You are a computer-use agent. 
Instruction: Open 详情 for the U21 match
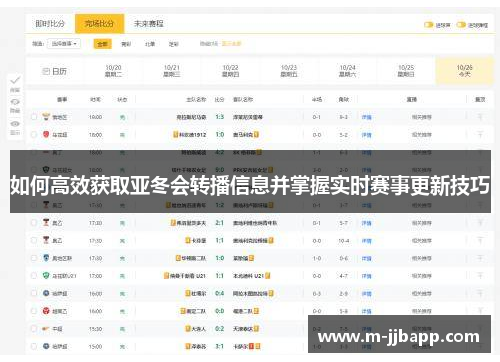click(x=366, y=276)
